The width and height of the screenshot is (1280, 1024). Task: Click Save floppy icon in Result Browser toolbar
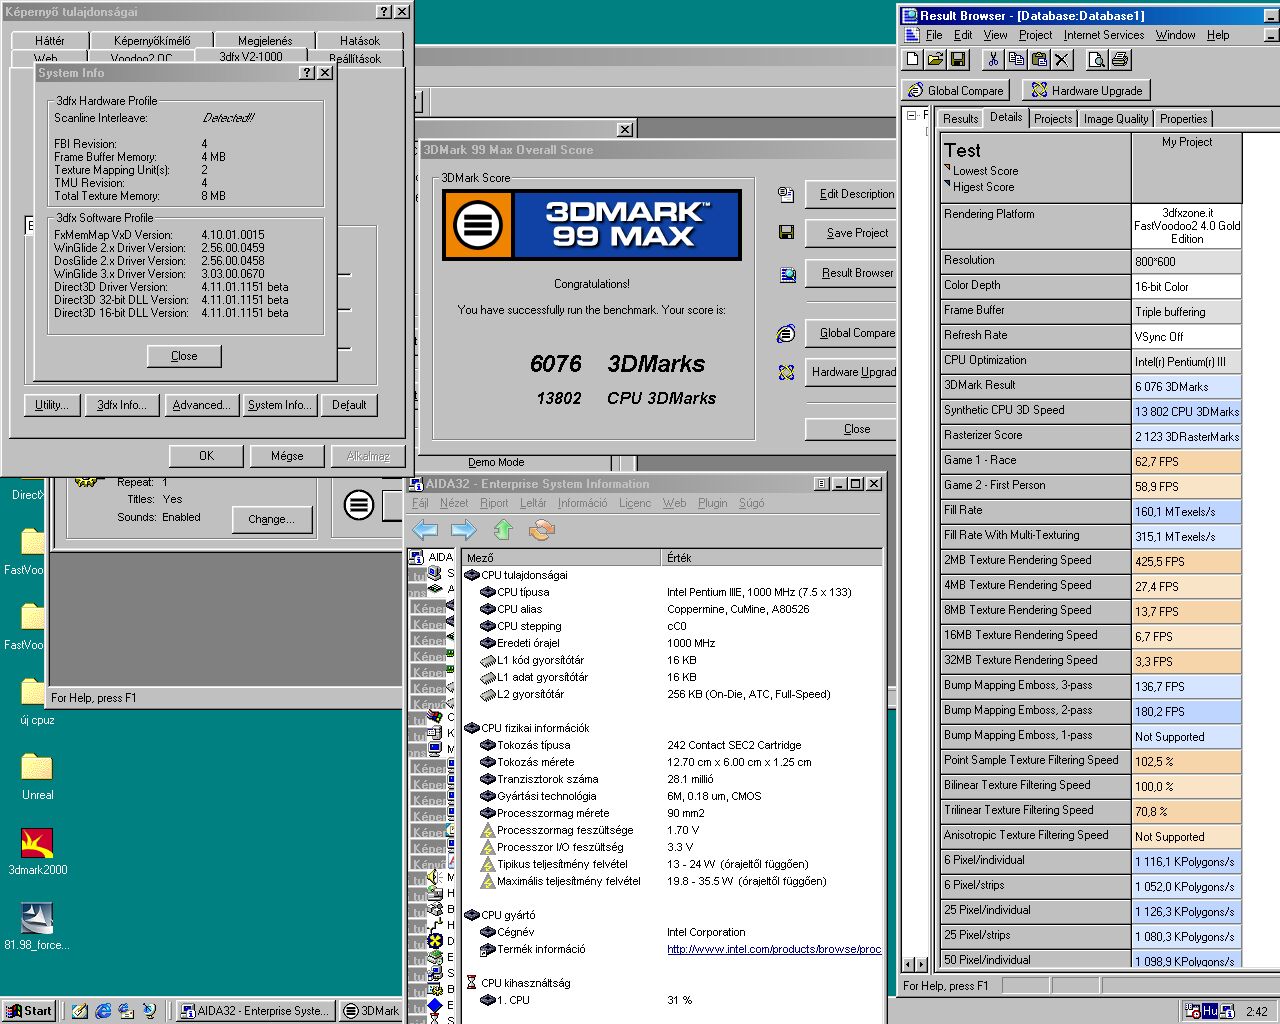[x=958, y=60]
